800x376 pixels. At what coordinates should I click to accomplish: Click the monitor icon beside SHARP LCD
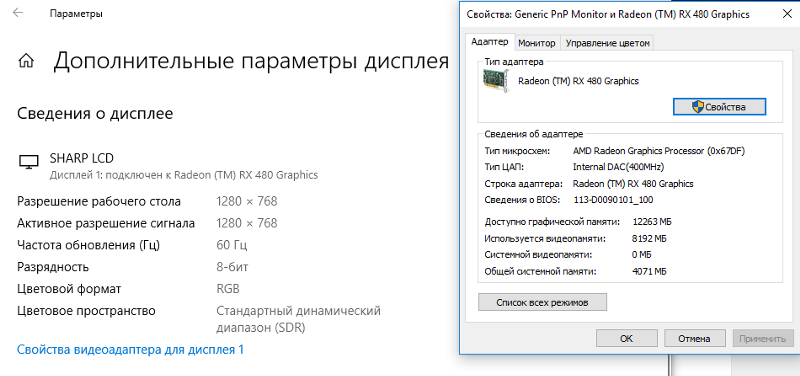(29, 162)
